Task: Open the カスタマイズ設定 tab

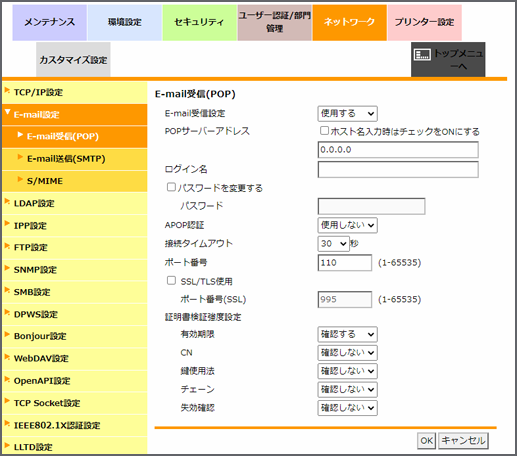Action: (x=73, y=60)
